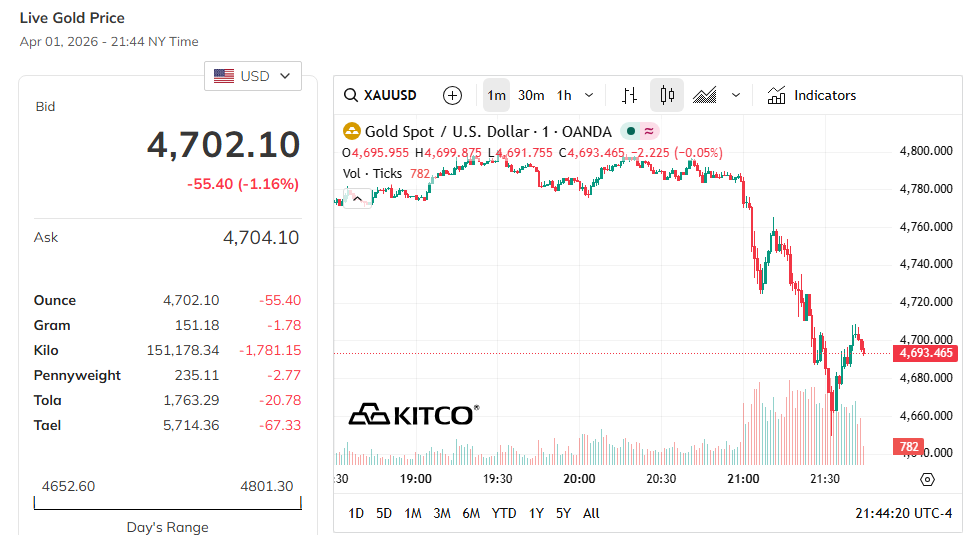966x535 pixels.
Task: Click the 21:44:20 UTC-4 timezone button
Action: (903, 513)
